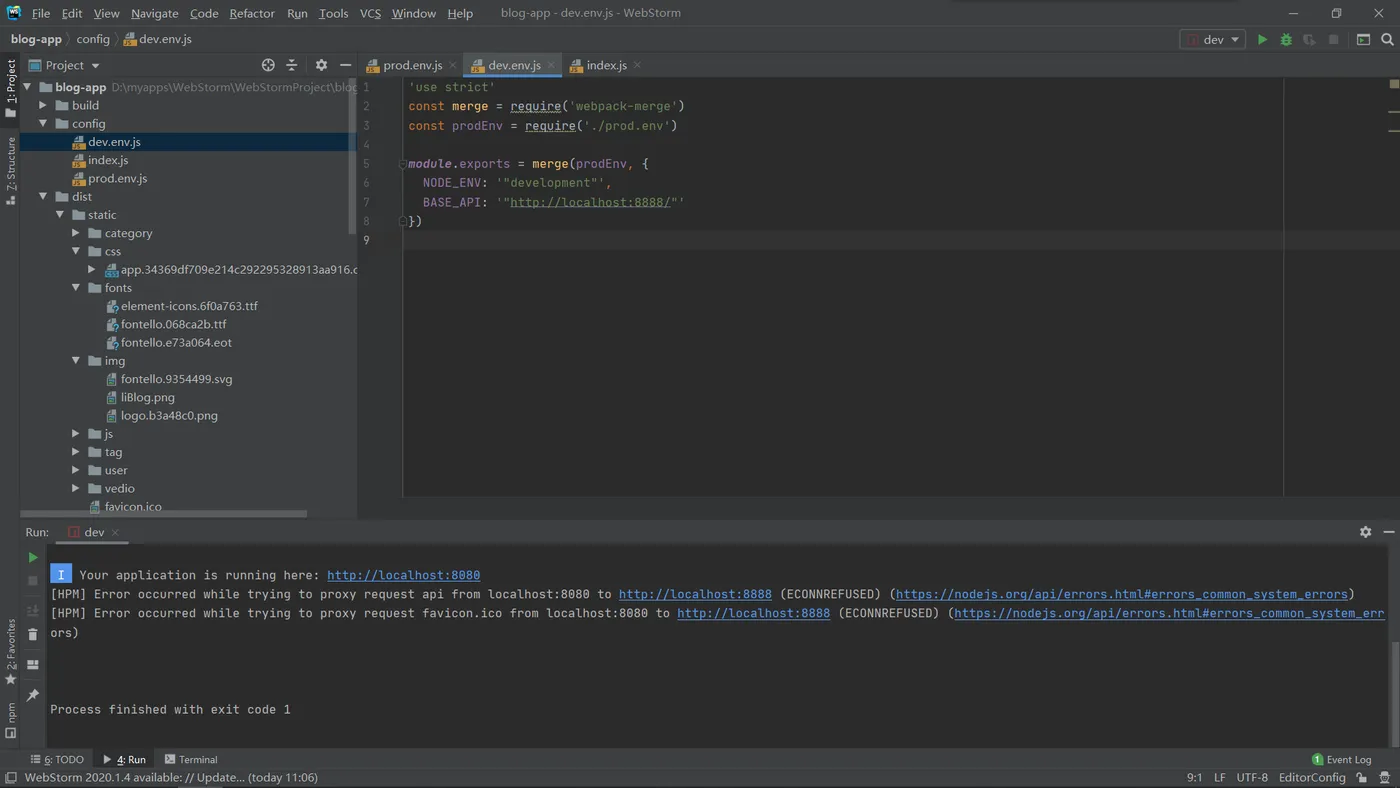Close the dev.env.js editor tab
Image resolution: width=1400 pixels, height=788 pixels.
[551, 65]
